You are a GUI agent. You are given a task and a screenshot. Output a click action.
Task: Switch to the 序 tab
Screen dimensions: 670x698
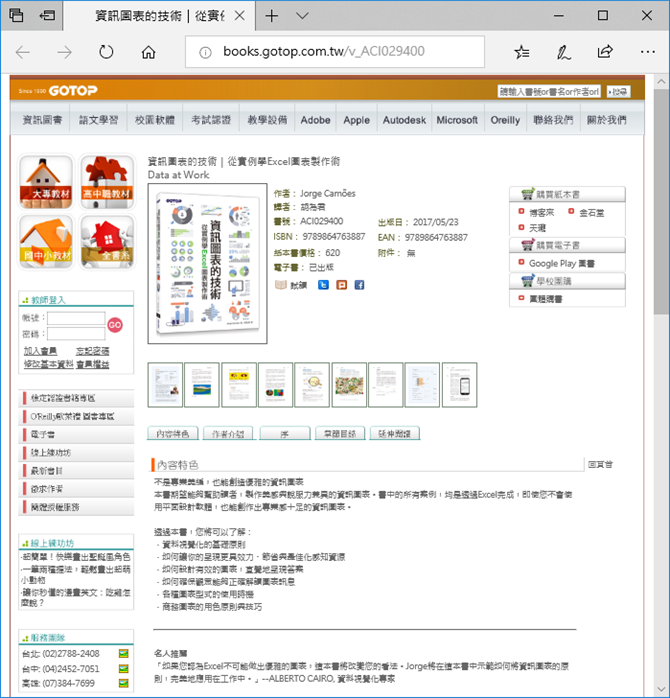point(285,434)
